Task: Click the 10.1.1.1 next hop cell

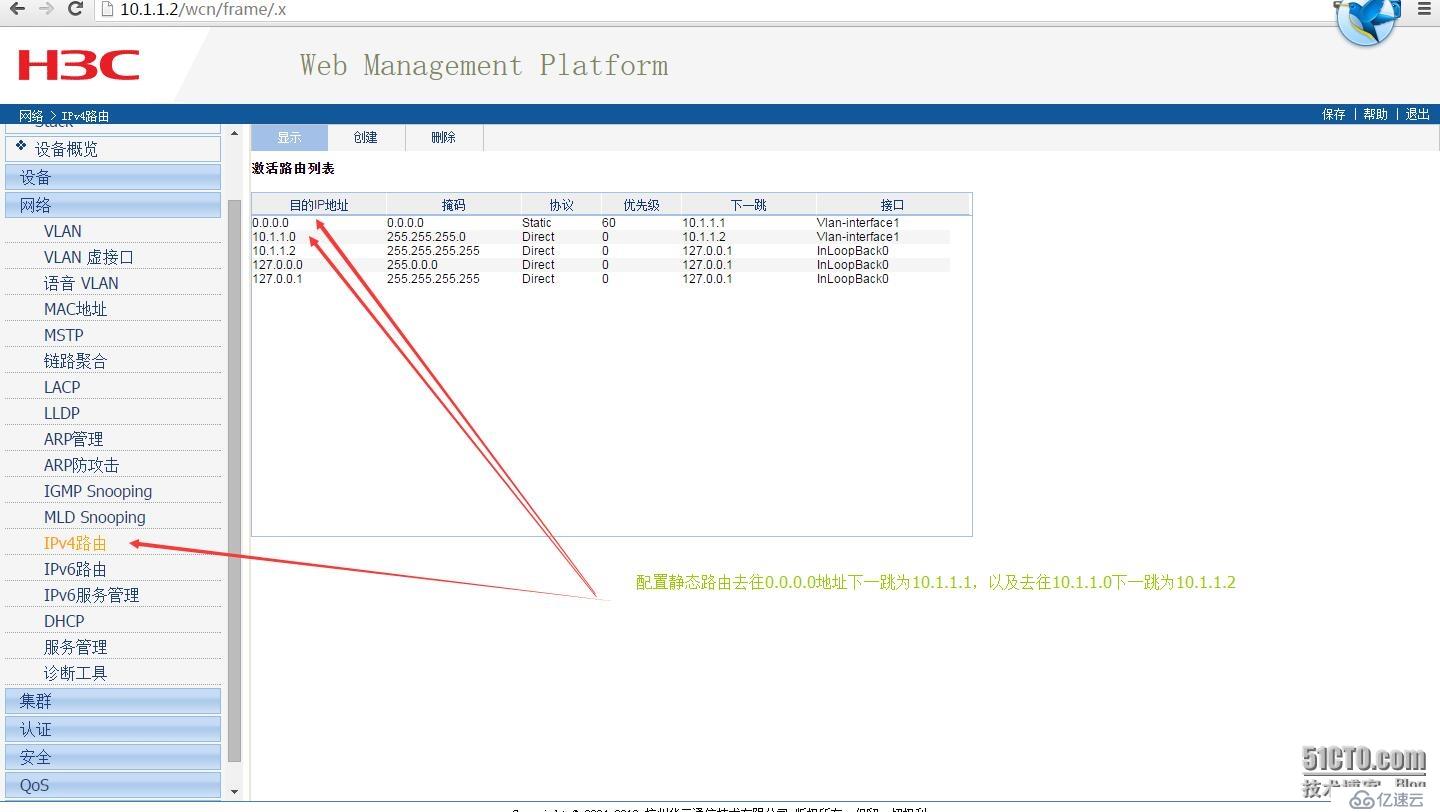Action: point(704,223)
